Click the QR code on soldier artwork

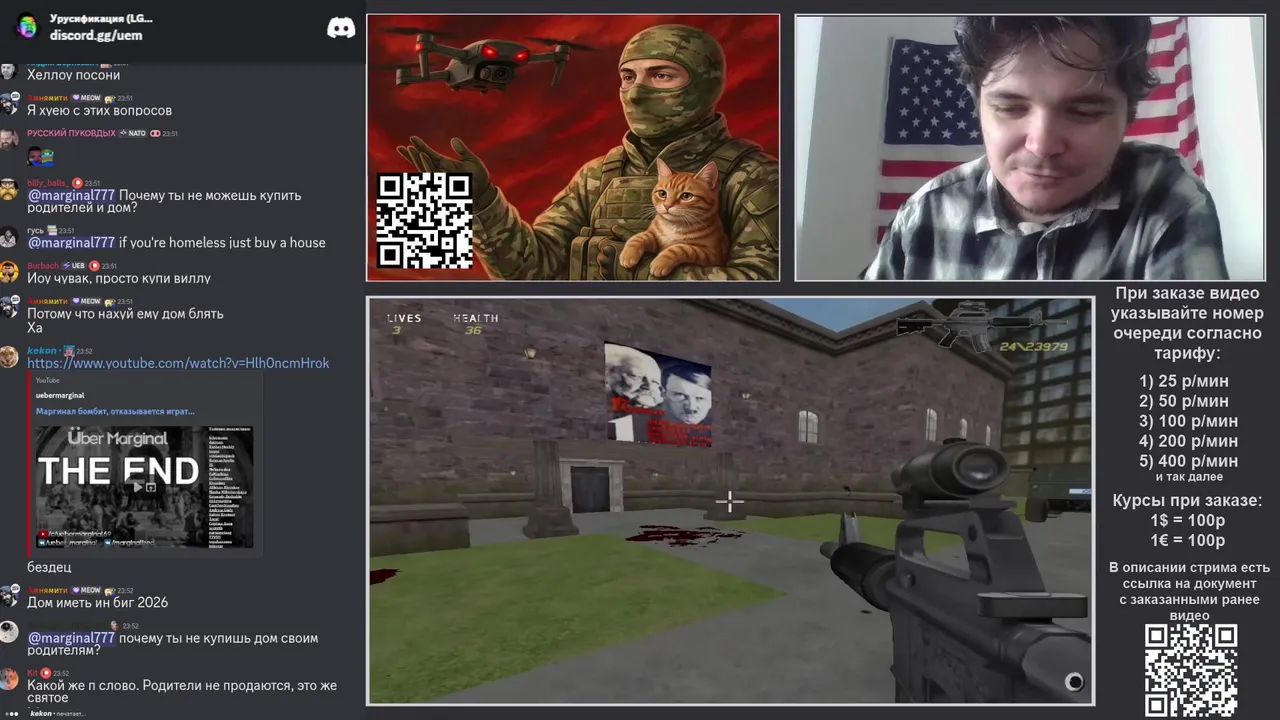(x=424, y=220)
